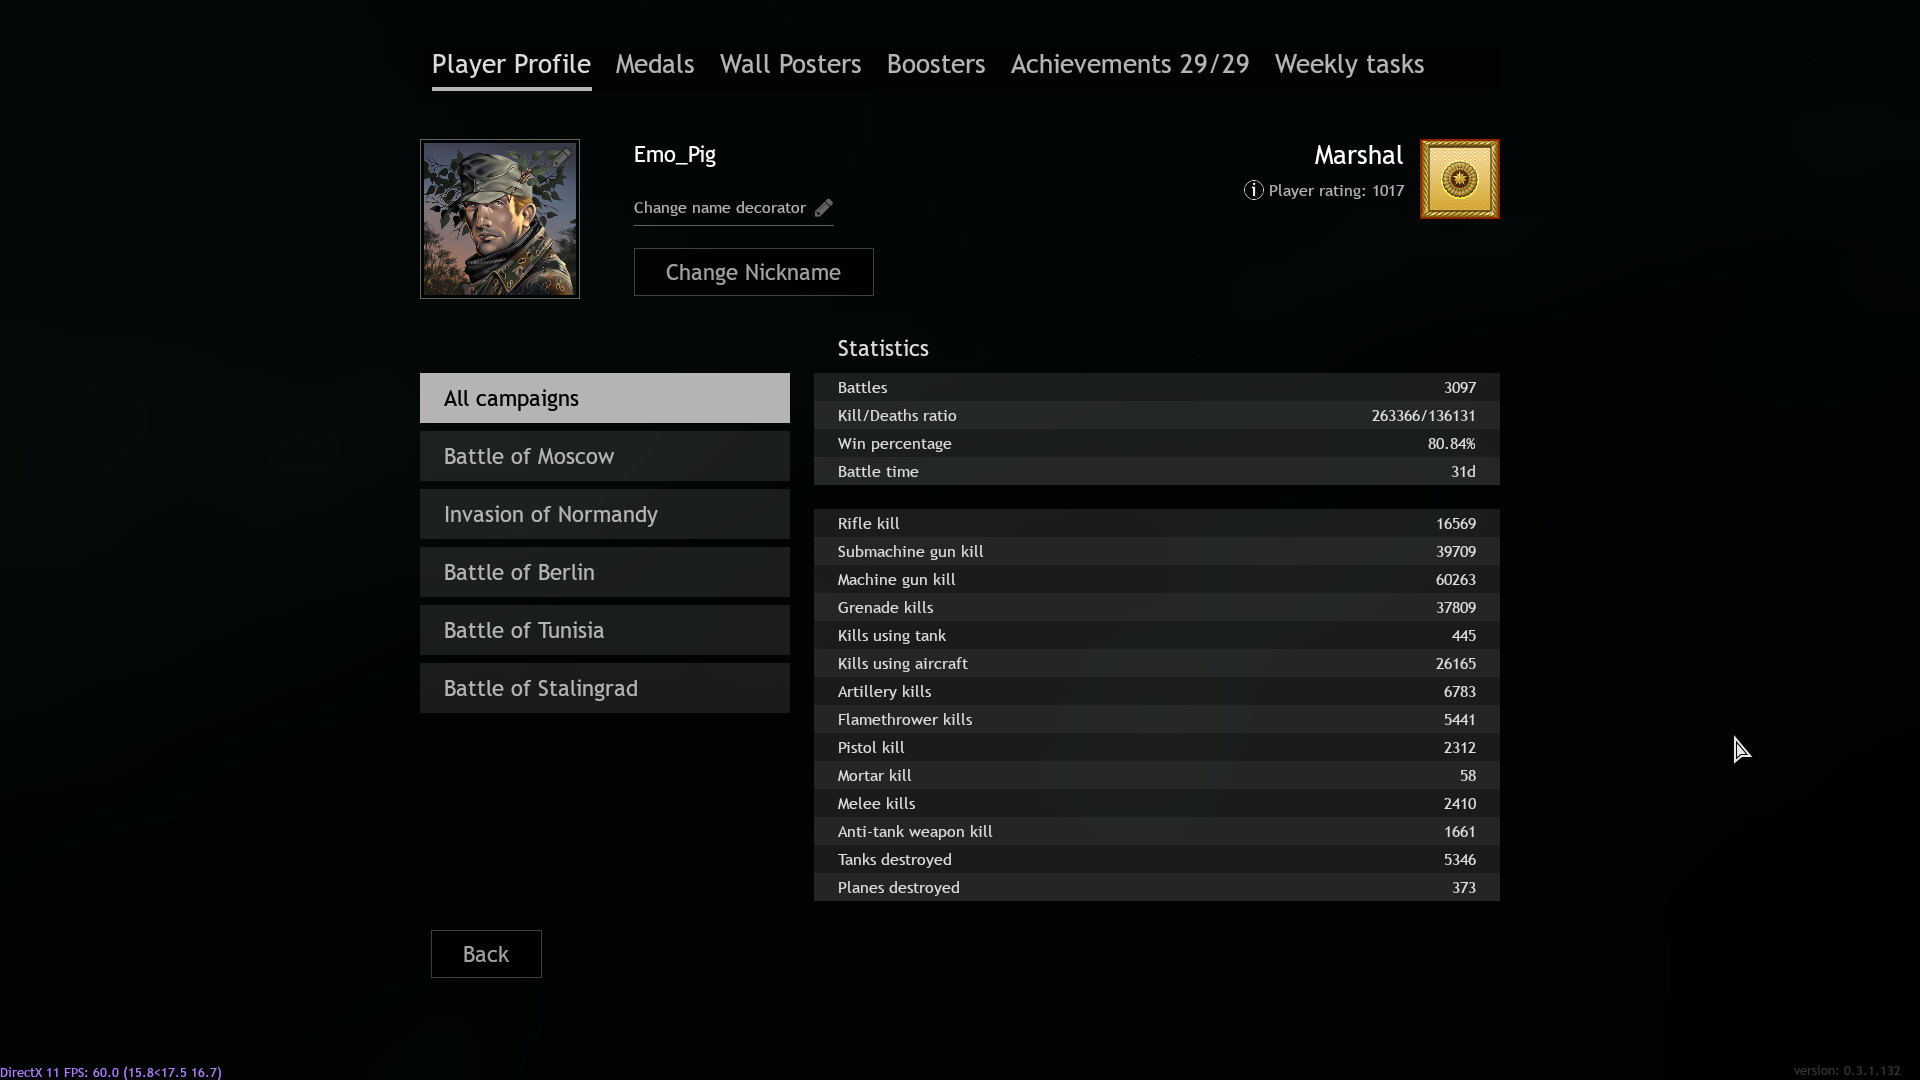Click the soldier avatar portrait

(x=500, y=219)
